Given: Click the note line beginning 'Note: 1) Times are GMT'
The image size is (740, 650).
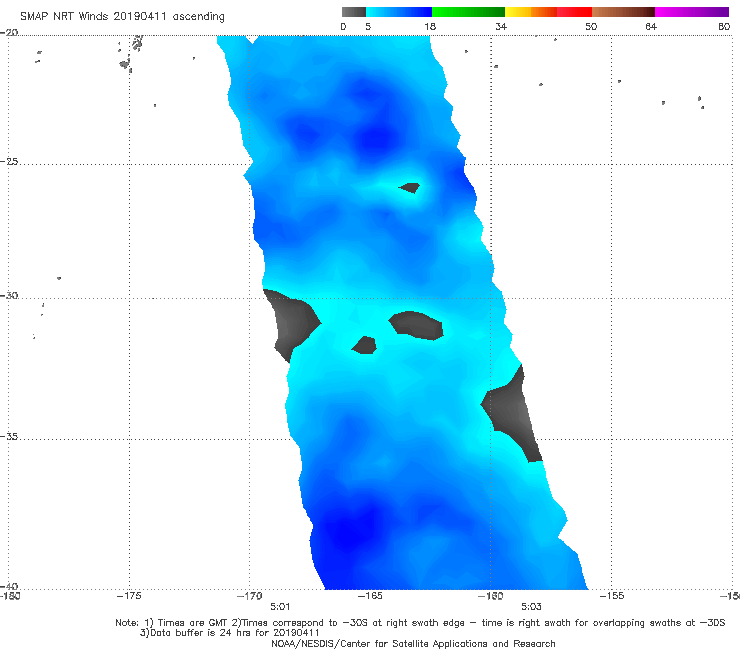Looking at the screenshot, I should point(420,623).
